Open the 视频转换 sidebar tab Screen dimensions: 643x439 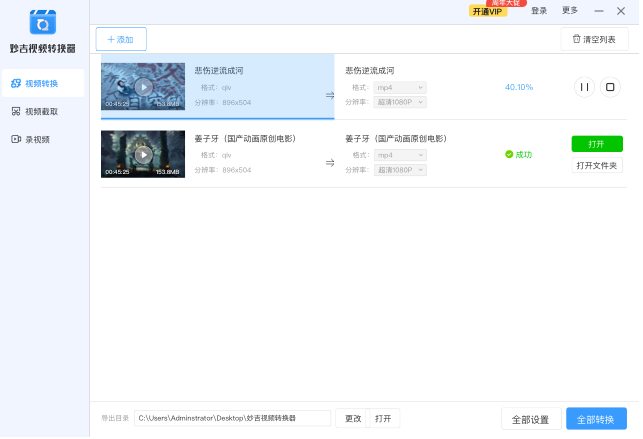[x=43, y=84]
